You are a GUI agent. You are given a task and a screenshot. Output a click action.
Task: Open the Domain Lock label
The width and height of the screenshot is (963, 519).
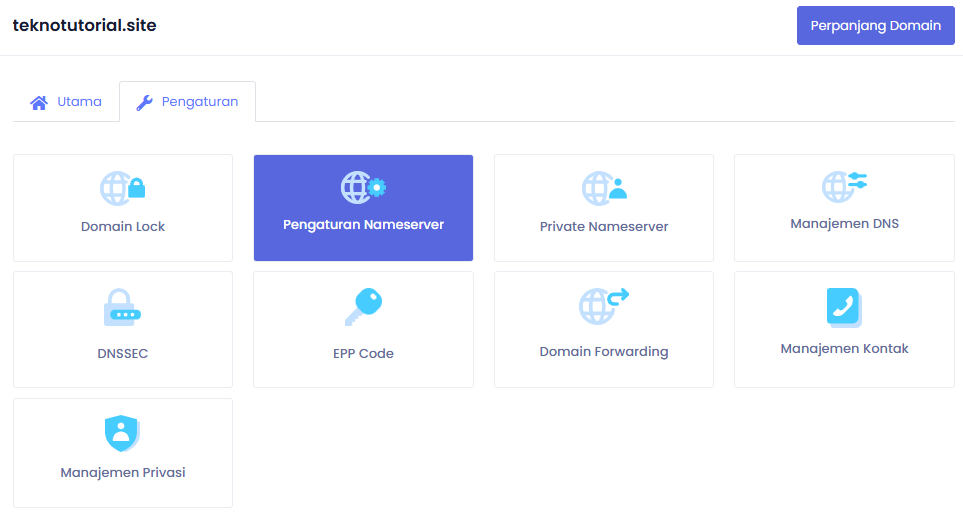[123, 227]
